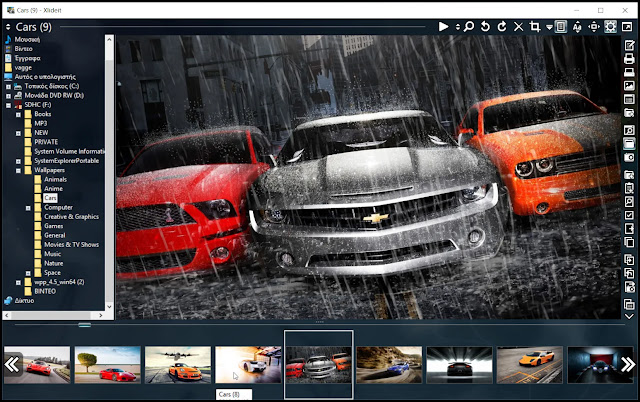Click the rotate copy sidebar icon
The width and height of the screenshot is (640, 402).
629,273
